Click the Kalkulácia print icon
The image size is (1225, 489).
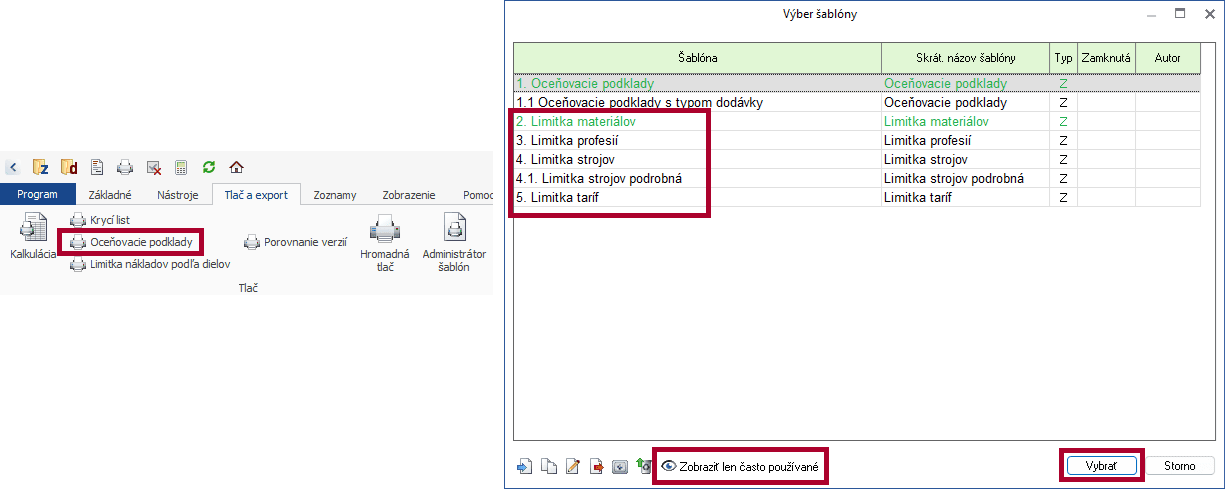pyautogui.click(x=32, y=231)
